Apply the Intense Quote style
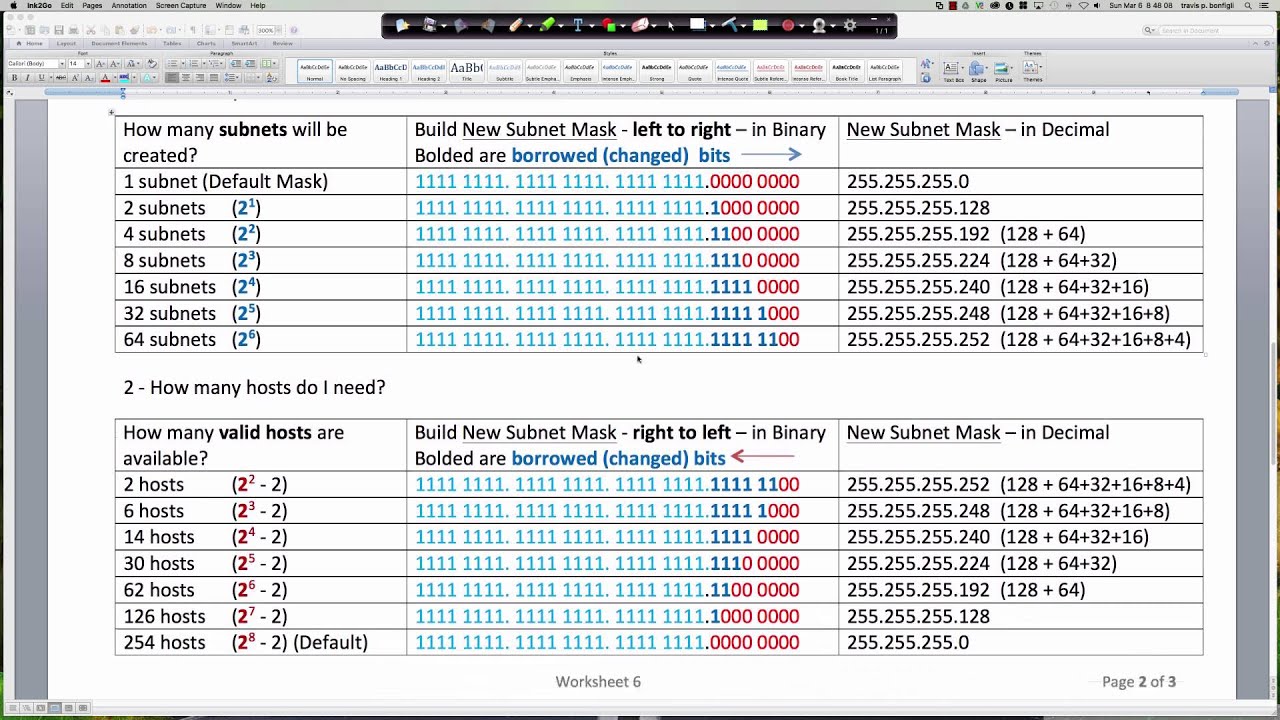Viewport: 1280px width, 720px height. tap(731, 70)
